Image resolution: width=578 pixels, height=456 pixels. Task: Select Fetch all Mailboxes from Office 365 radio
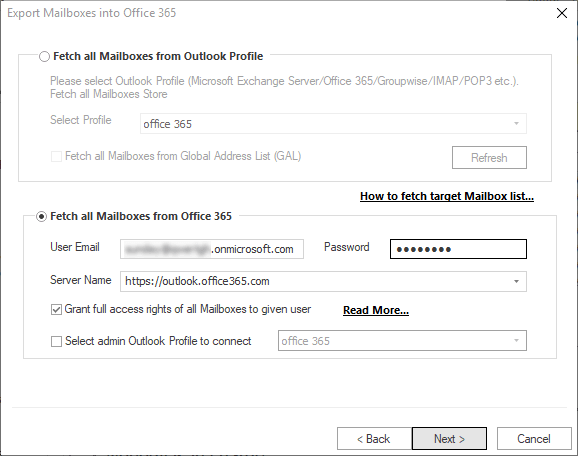coord(41,216)
